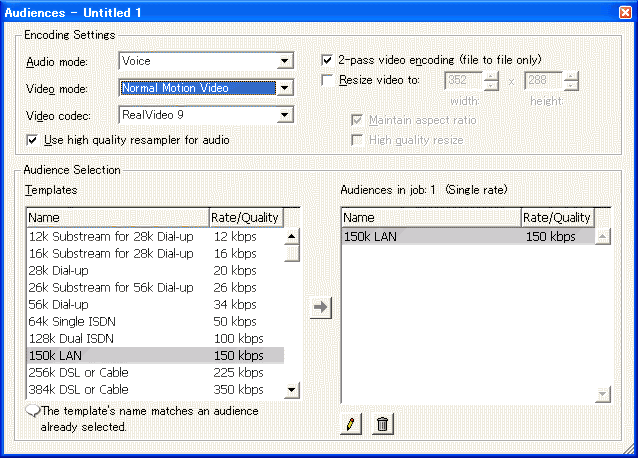This screenshot has height=458, width=638.
Task: Open the Video codec dropdown
Action: [x=285, y=115]
